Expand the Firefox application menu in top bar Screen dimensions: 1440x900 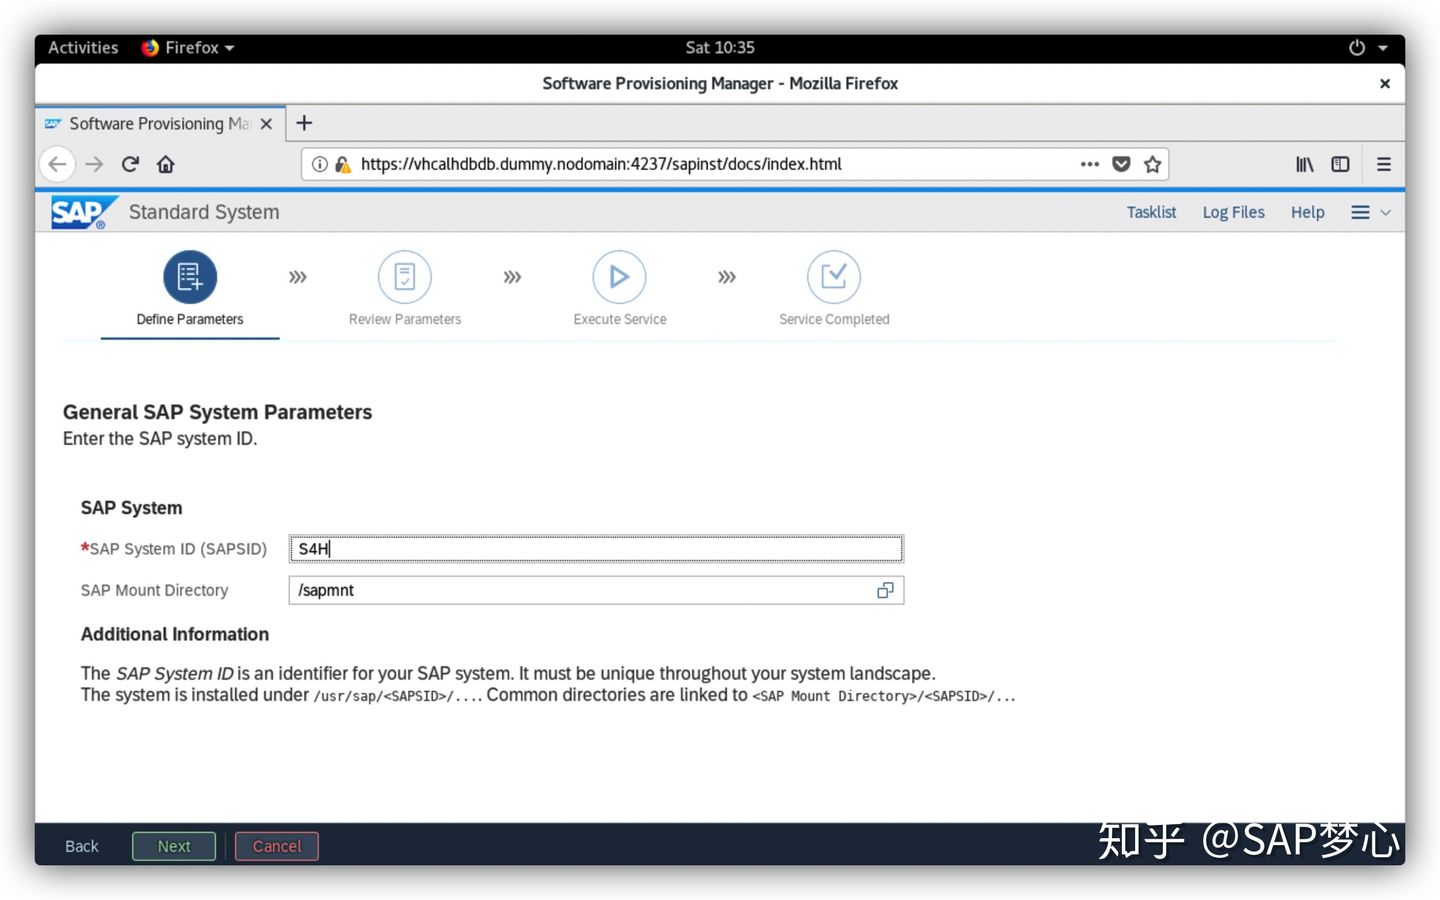[188, 47]
